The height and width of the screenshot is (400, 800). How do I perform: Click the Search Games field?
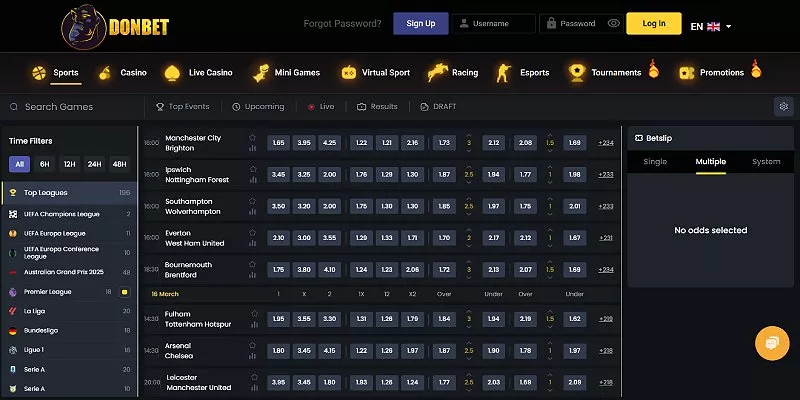click(72, 107)
